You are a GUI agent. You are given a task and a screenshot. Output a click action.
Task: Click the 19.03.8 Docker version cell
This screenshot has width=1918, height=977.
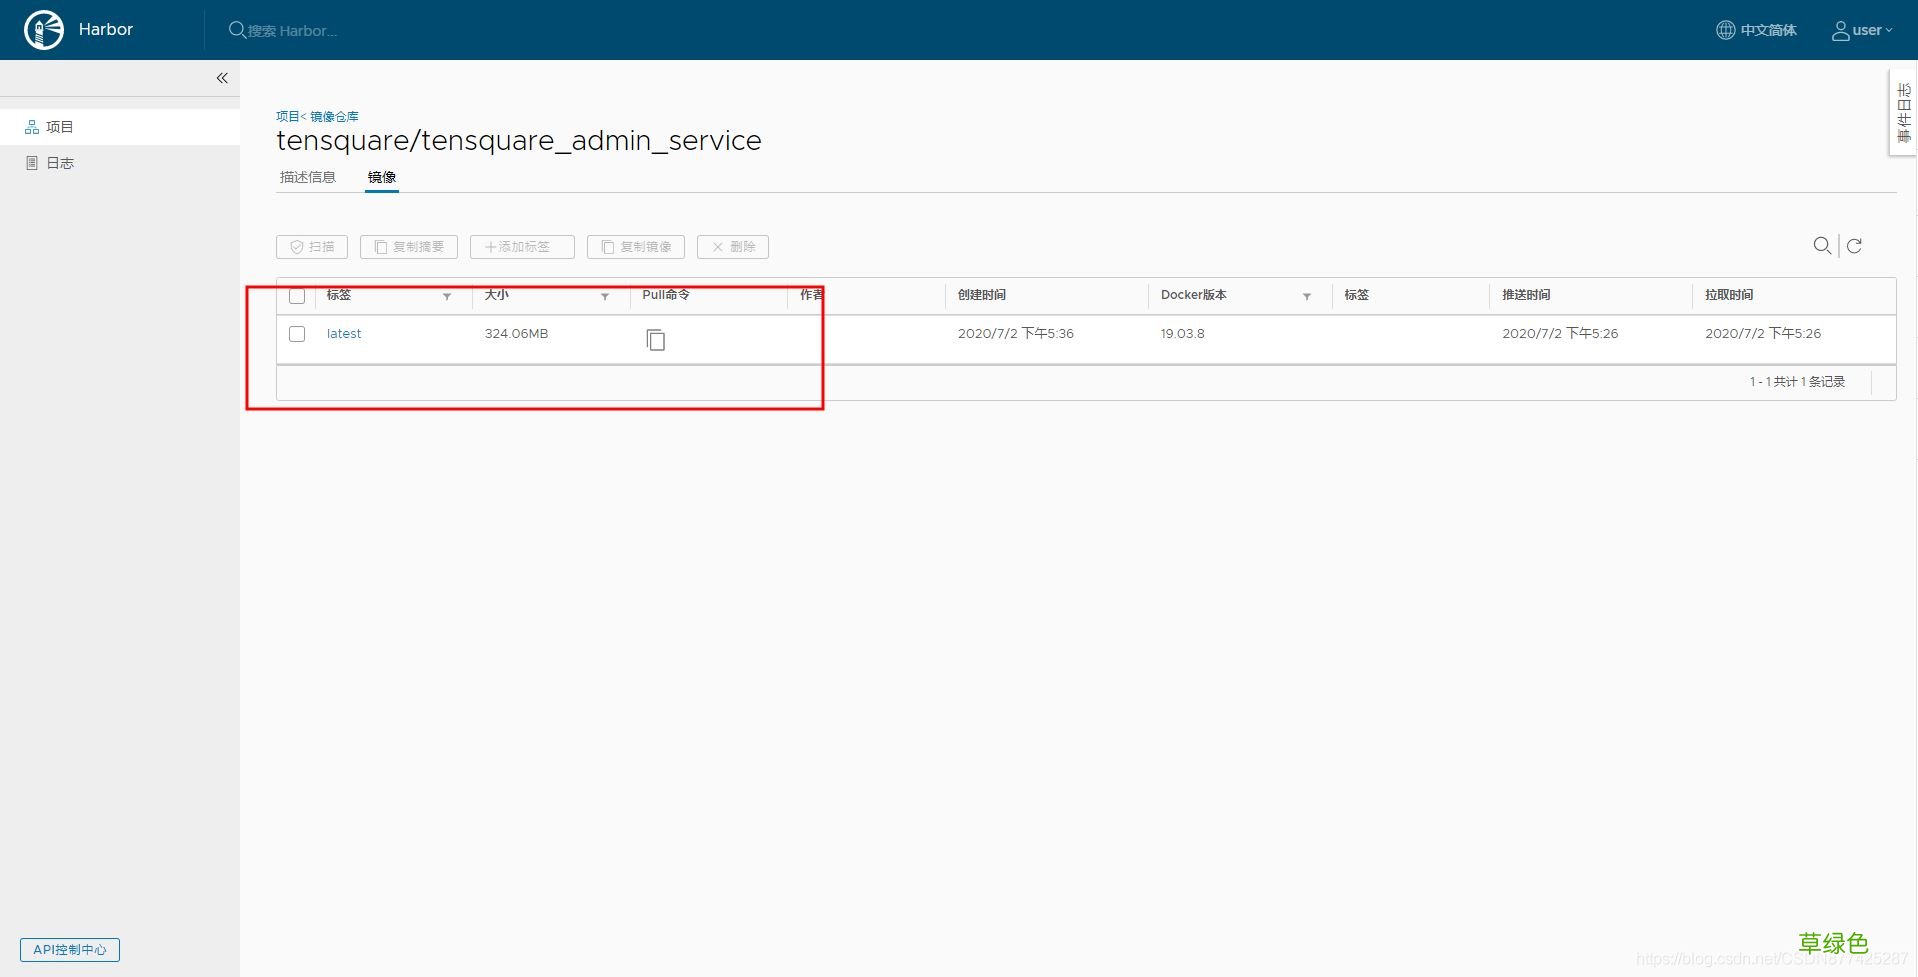coord(1182,334)
